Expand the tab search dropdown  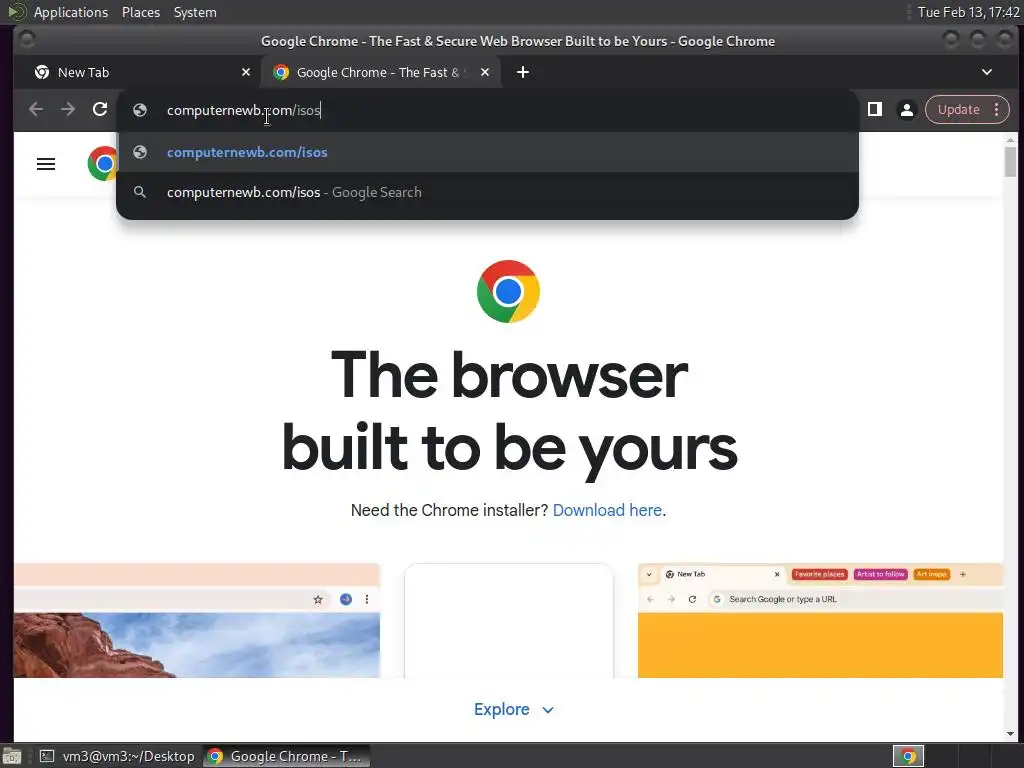click(x=987, y=72)
